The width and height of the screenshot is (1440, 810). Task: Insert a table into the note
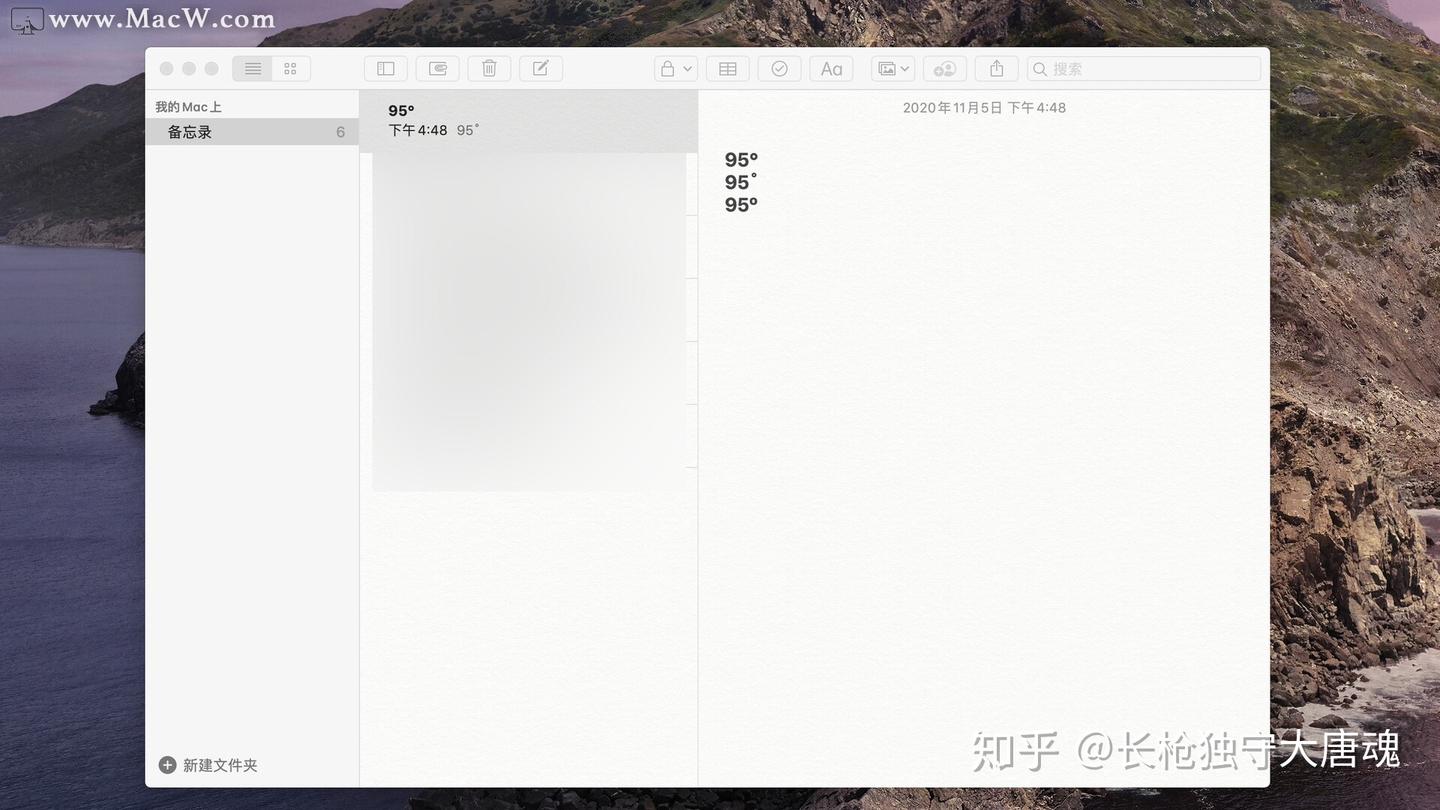click(x=727, y=68)
